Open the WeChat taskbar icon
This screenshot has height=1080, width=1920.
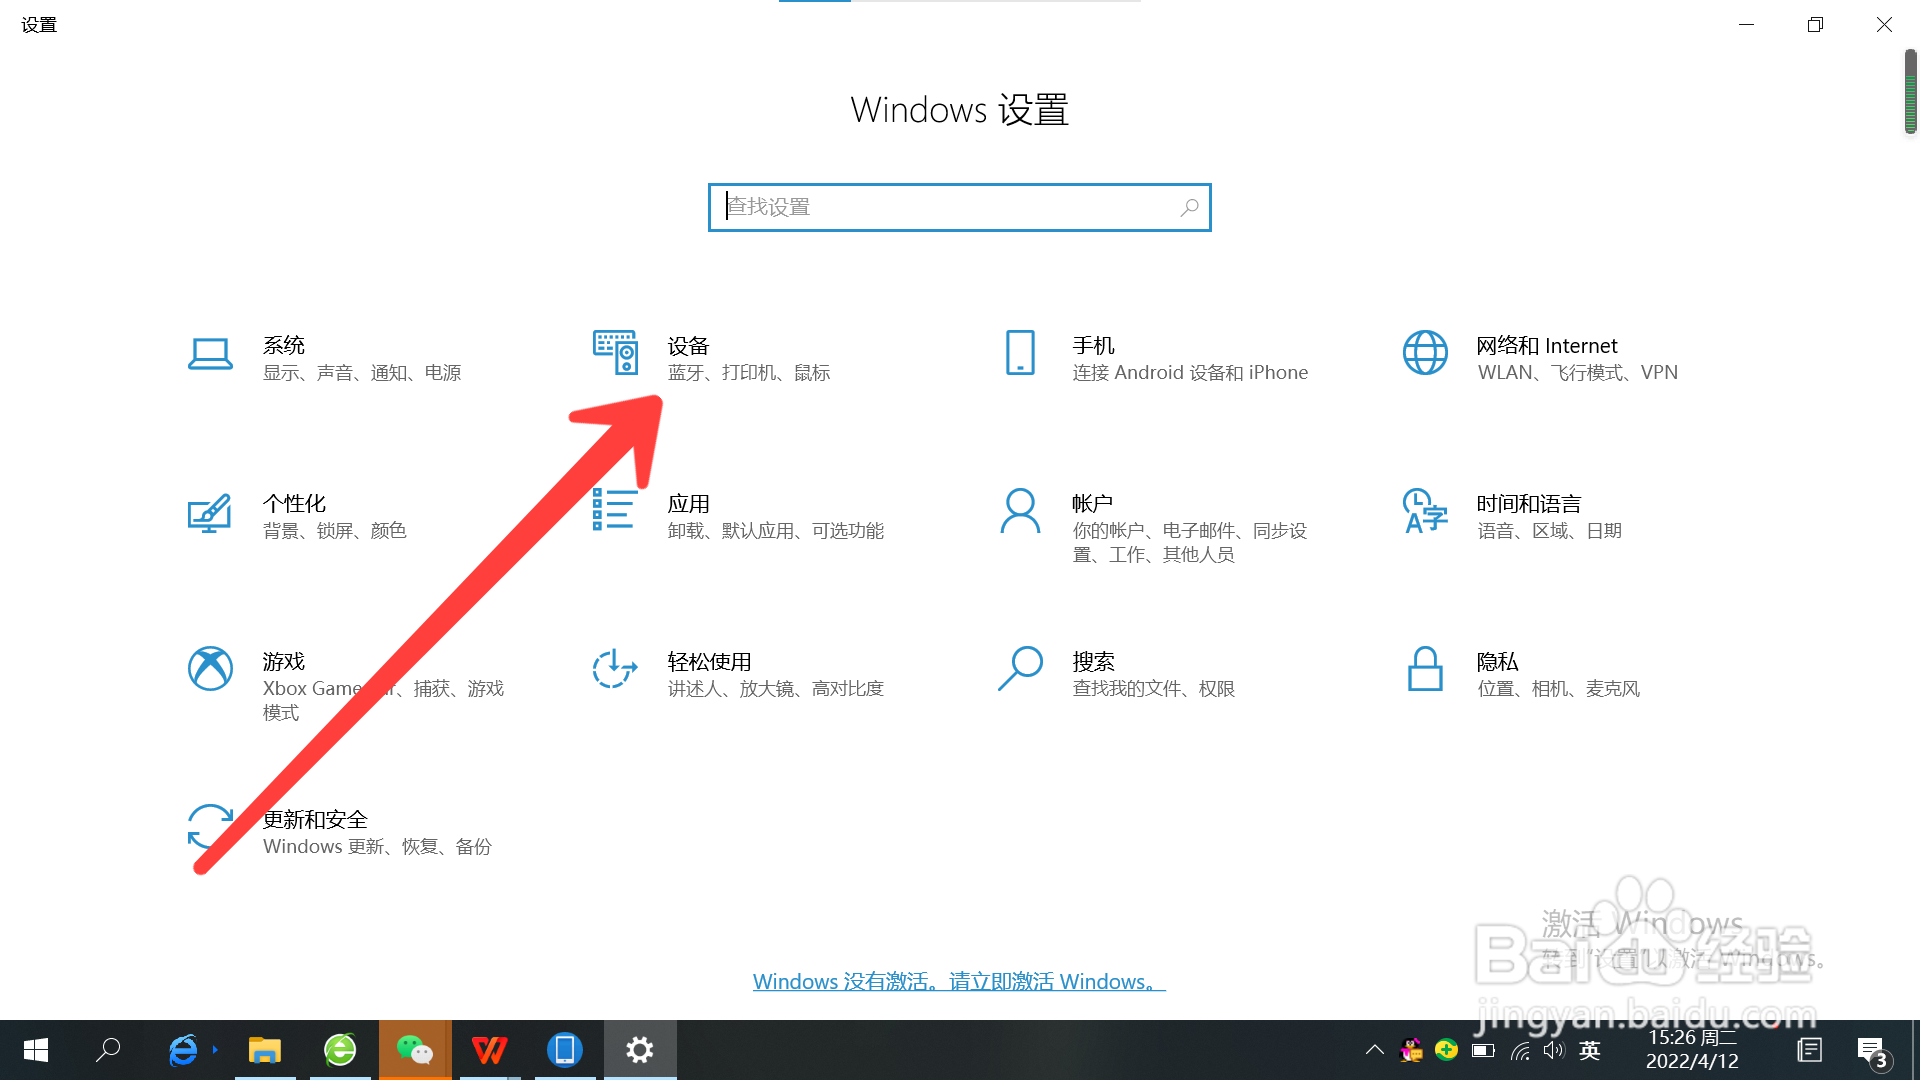[415, 1050]
